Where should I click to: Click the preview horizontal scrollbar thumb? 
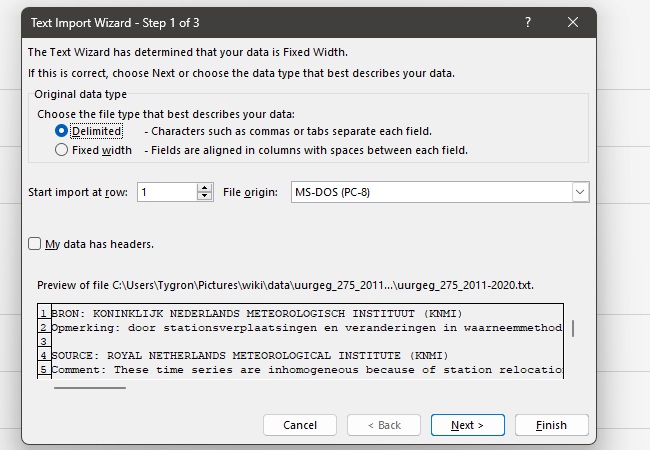(90, 386)
